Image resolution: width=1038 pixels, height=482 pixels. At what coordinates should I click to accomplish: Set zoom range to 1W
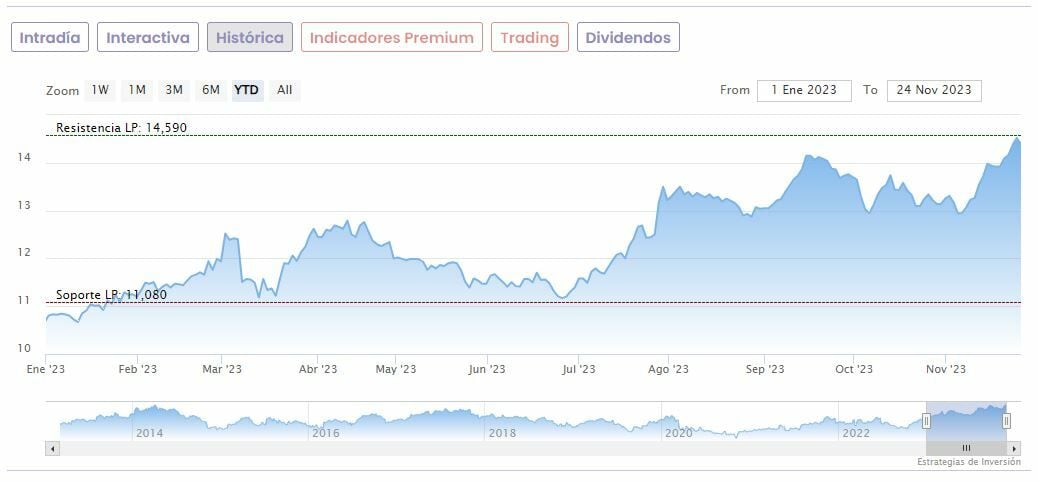tap(100, 90)
